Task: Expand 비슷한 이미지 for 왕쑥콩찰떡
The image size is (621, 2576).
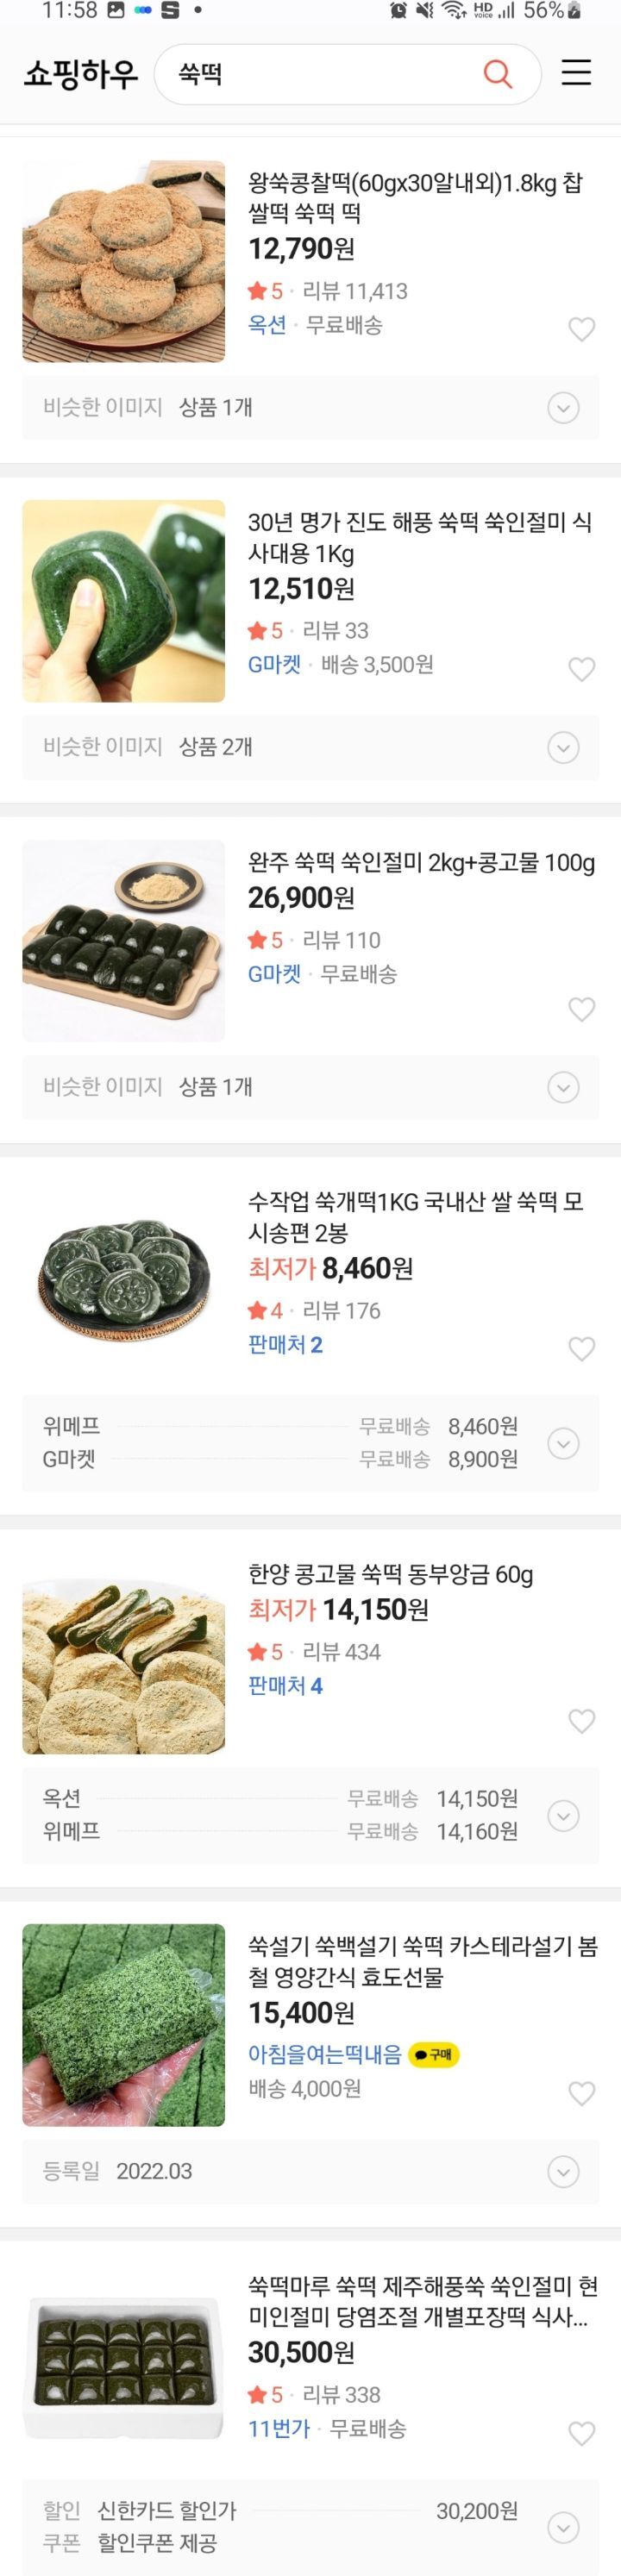Action: click(x=567, y=407)
